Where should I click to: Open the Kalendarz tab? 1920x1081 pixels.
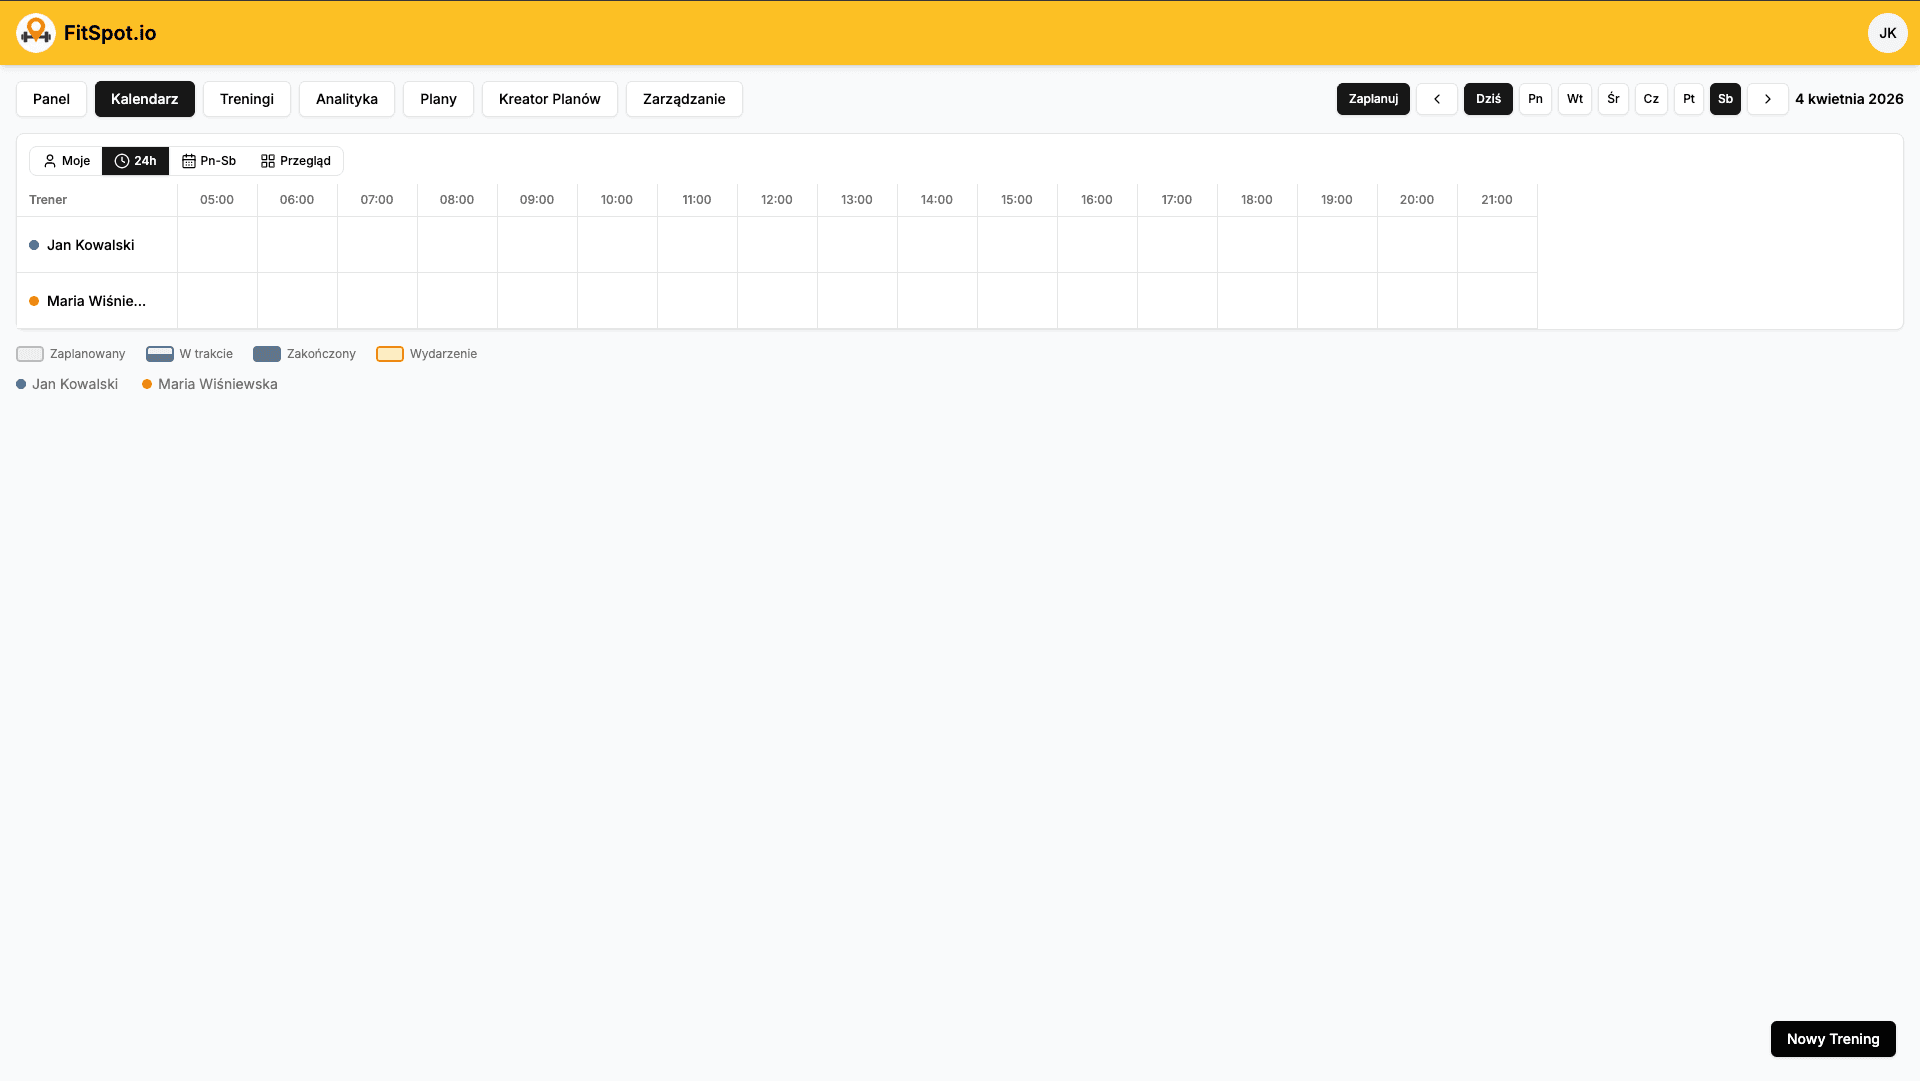tap(144, 99)
